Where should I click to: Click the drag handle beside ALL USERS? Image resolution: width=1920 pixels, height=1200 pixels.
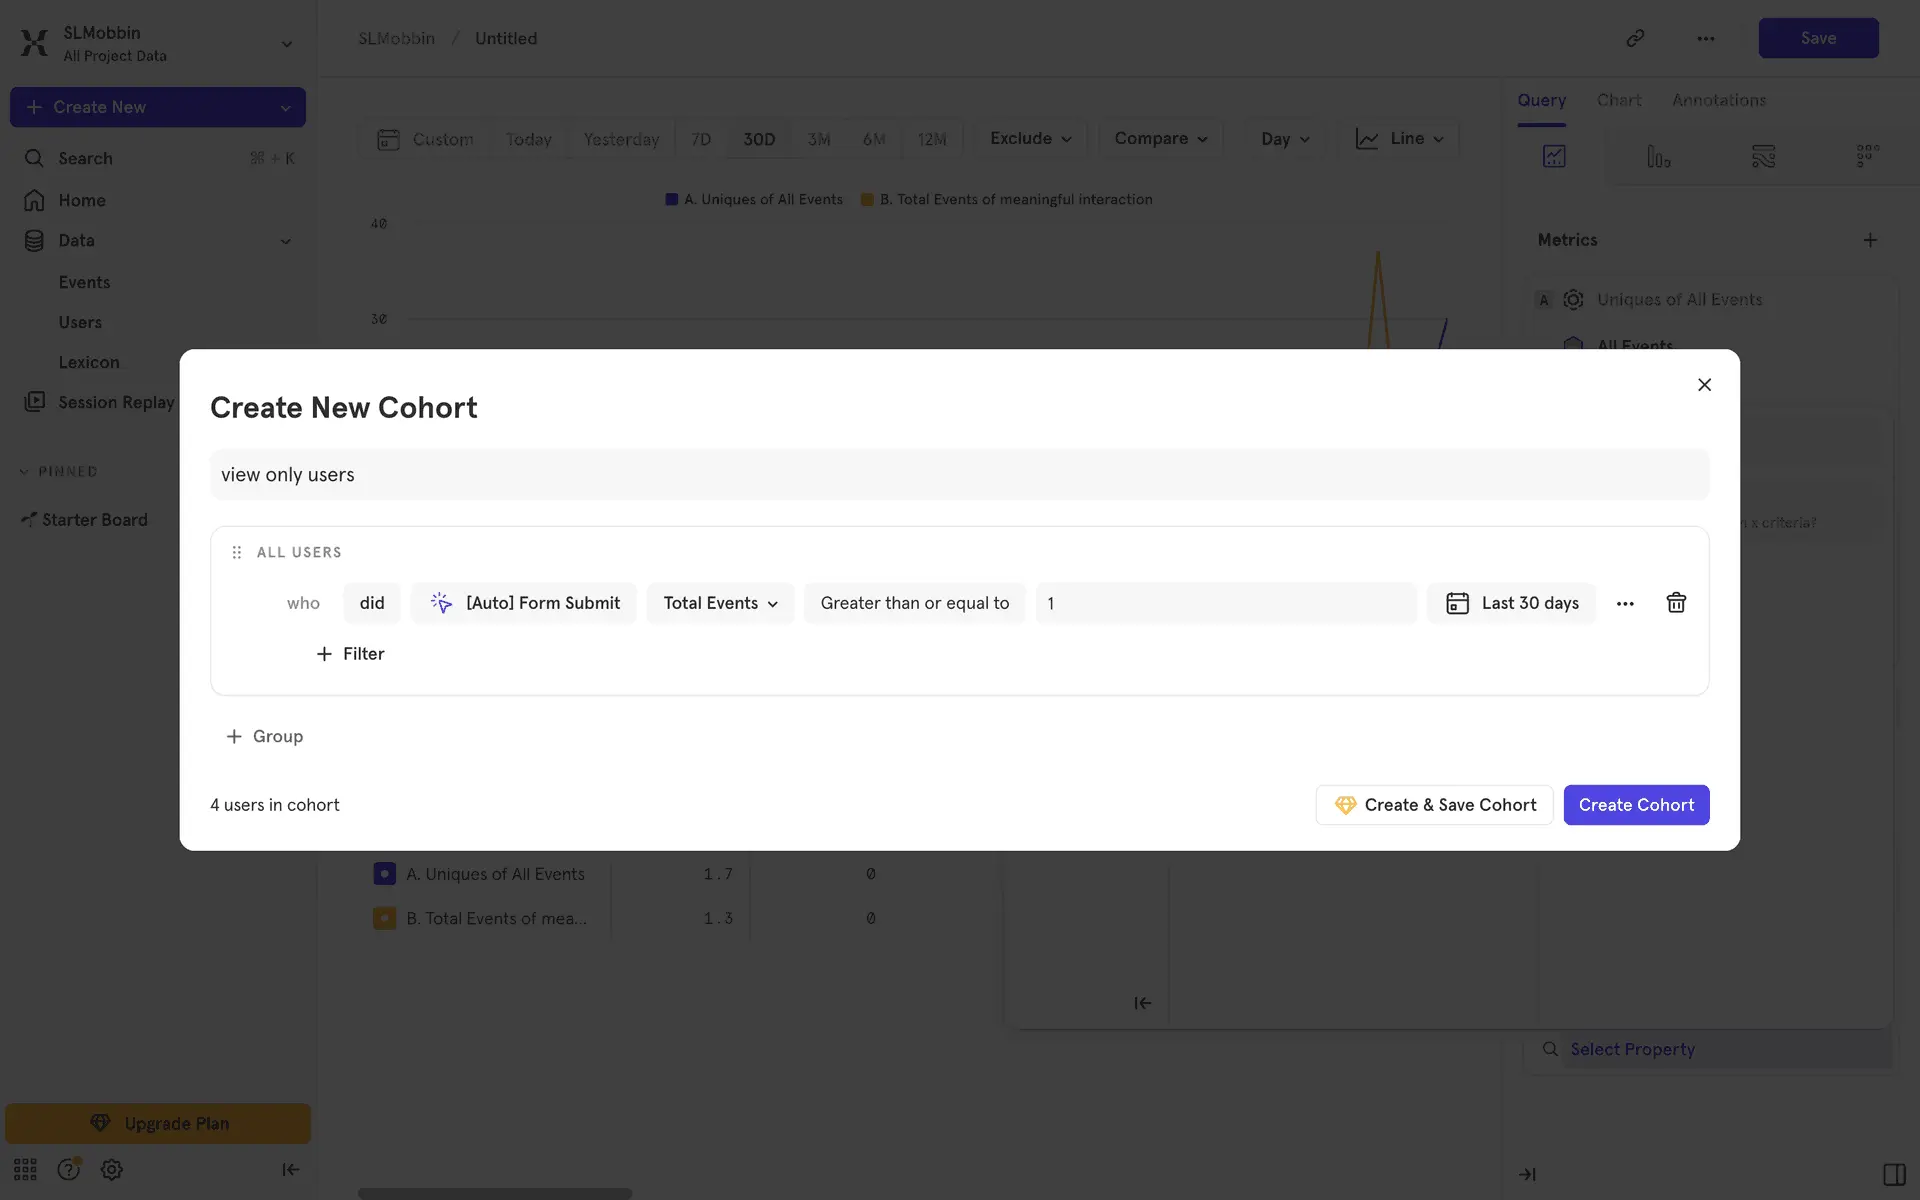tap(237, 552)
